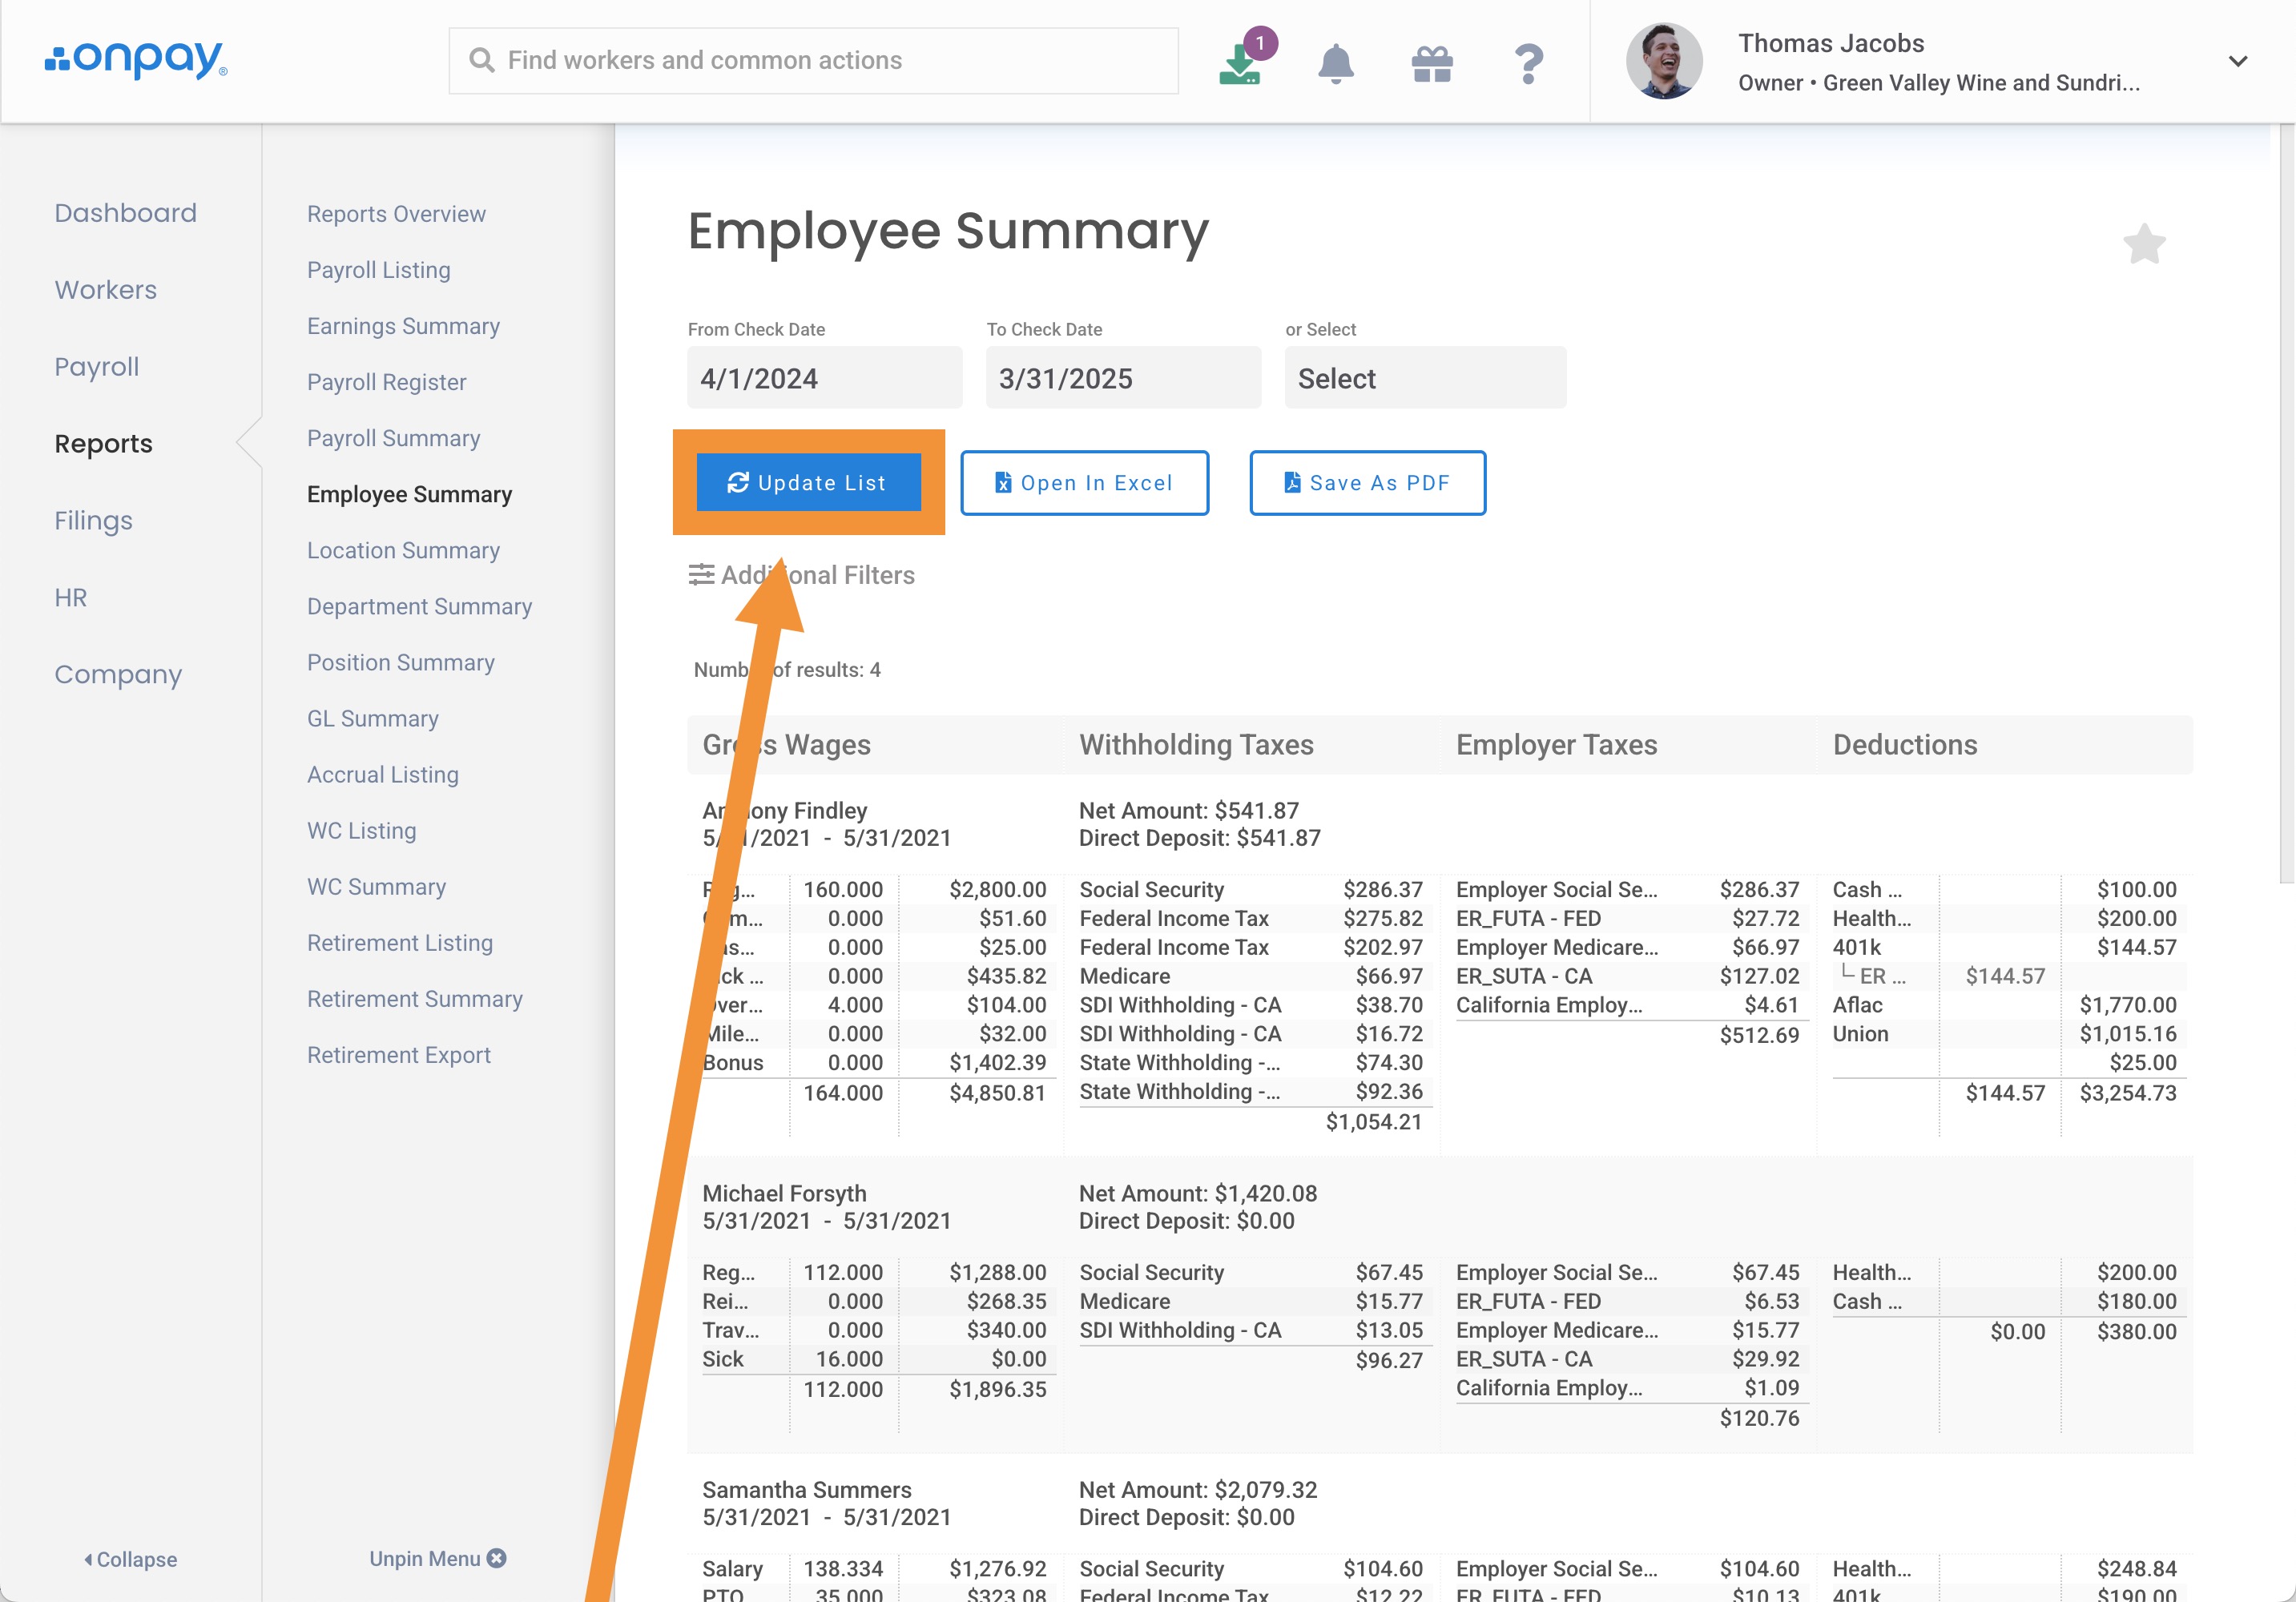Open the 'or Select' date dropdown
2296x1602 pixels.
(x=1425, y=378)
